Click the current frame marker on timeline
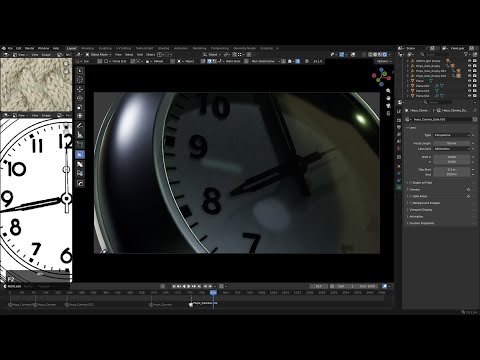Screen dimensions: 480x360 click(x=213, y=292)
